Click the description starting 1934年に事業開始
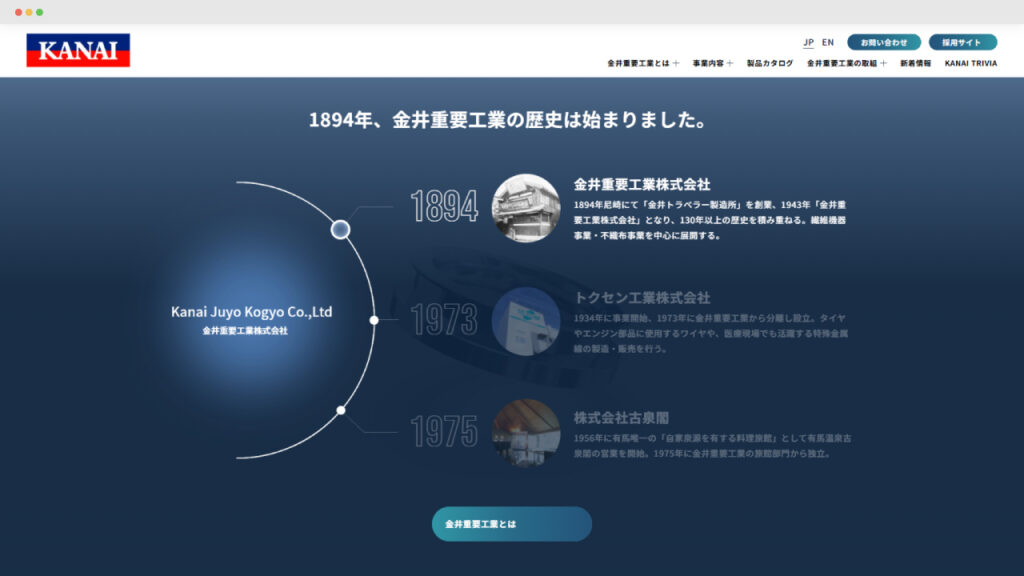Screen dimensions: 1024x576 click(x=711, y=333)
